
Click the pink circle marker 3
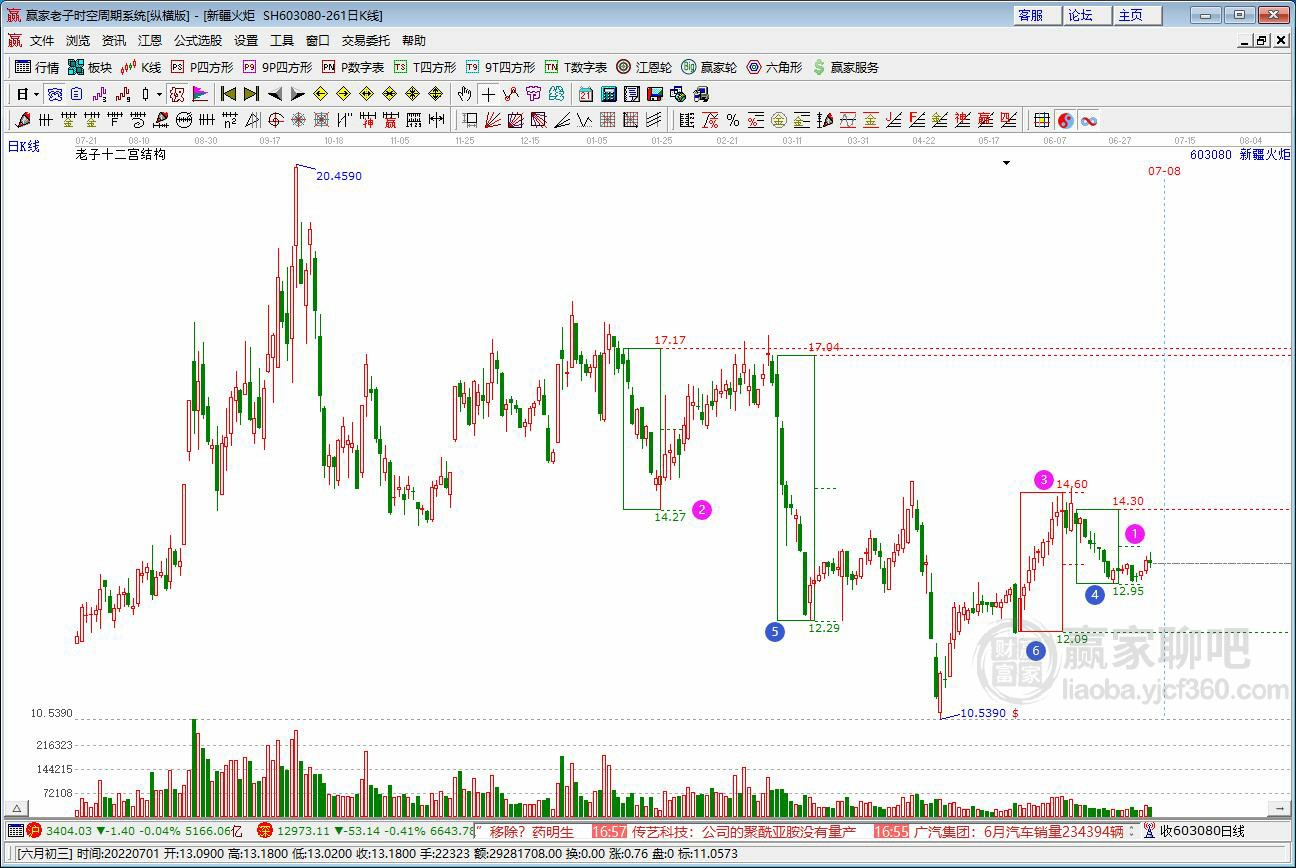(x=1044, y=480)
